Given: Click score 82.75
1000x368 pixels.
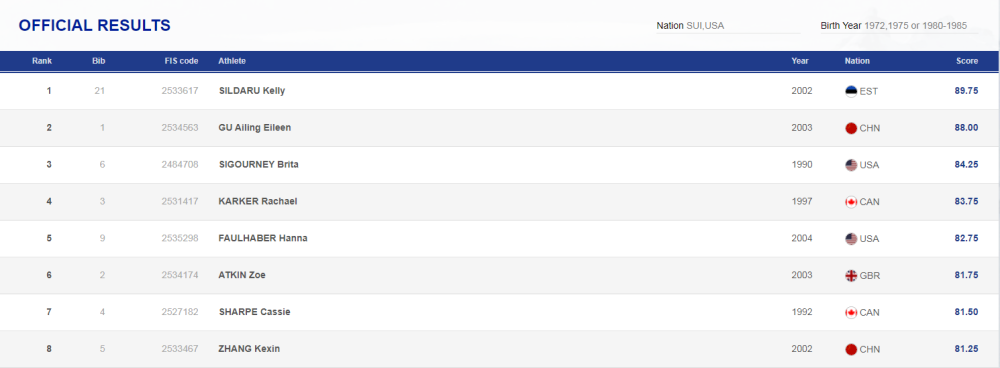Looking at the screenshot, I should (x=966, y=239).
